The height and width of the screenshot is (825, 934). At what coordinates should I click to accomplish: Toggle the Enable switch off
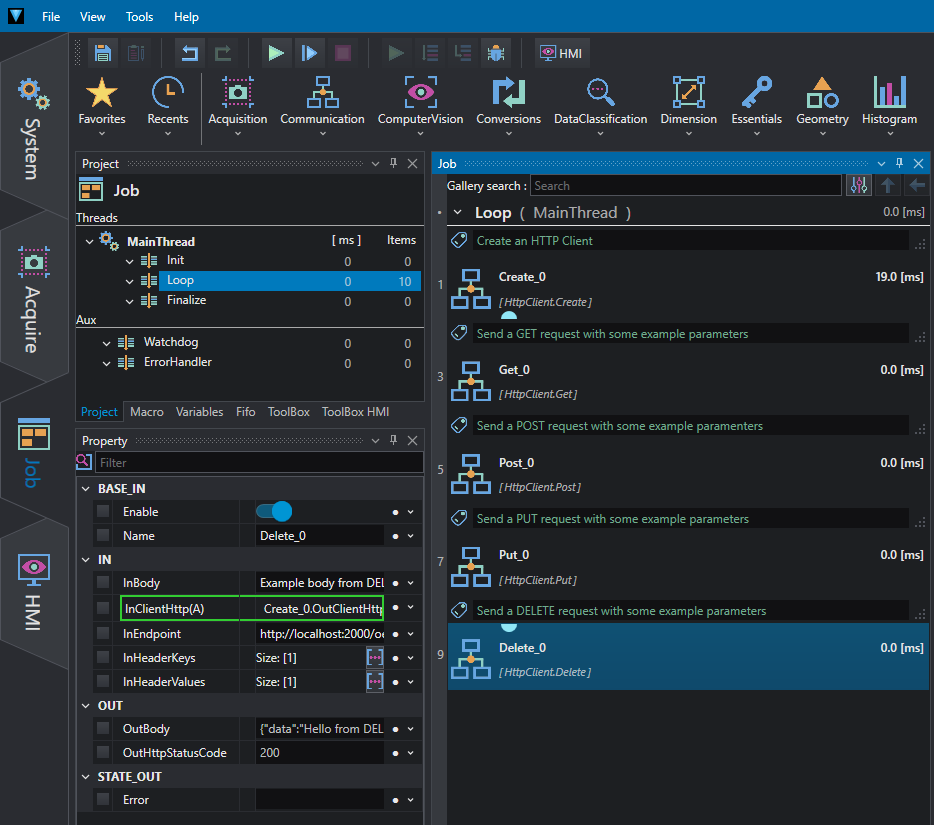pyautogui.click(x=274, y=512)
